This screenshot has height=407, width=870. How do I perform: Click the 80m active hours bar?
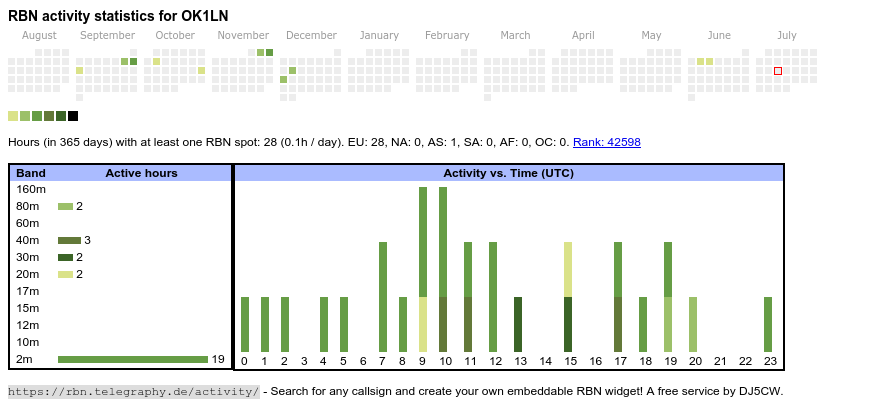click(65, 206)
